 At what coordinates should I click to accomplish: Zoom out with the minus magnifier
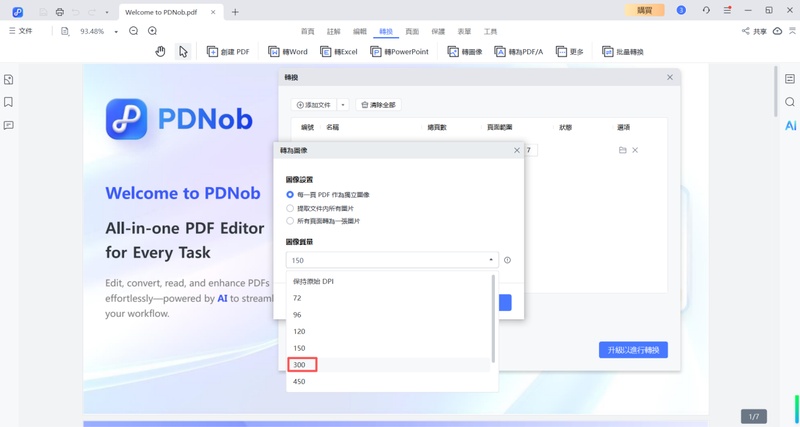(134, 31)
